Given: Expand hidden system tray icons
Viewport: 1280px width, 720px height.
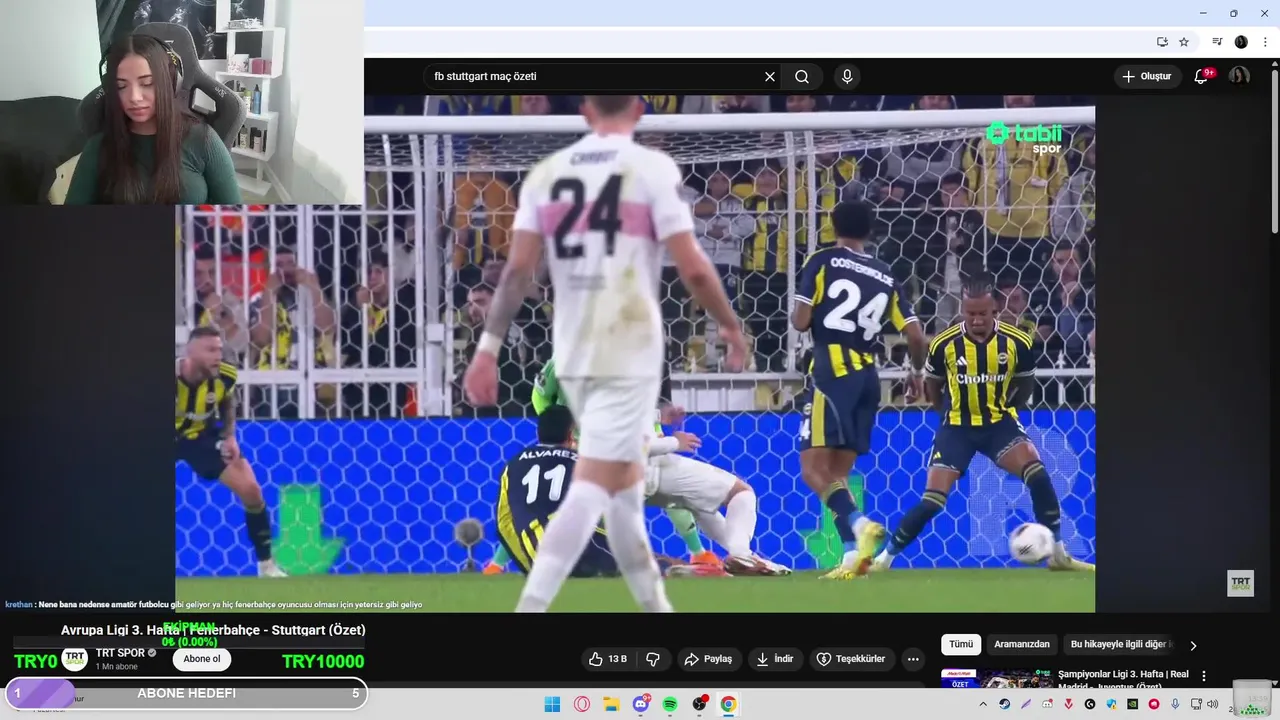Looking at the screenshot, I should [983, 704].
